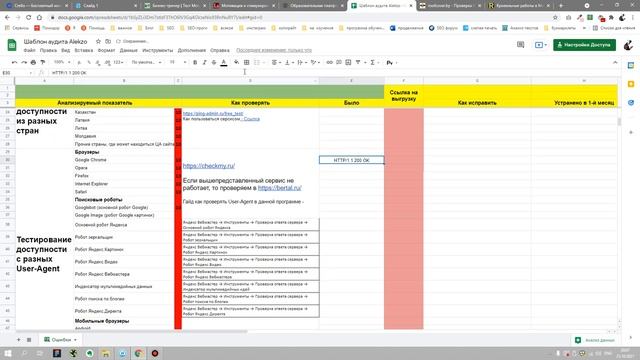Open the Файл menu
This screenshot has width=640, height=360.
click(x=29, y=50)
